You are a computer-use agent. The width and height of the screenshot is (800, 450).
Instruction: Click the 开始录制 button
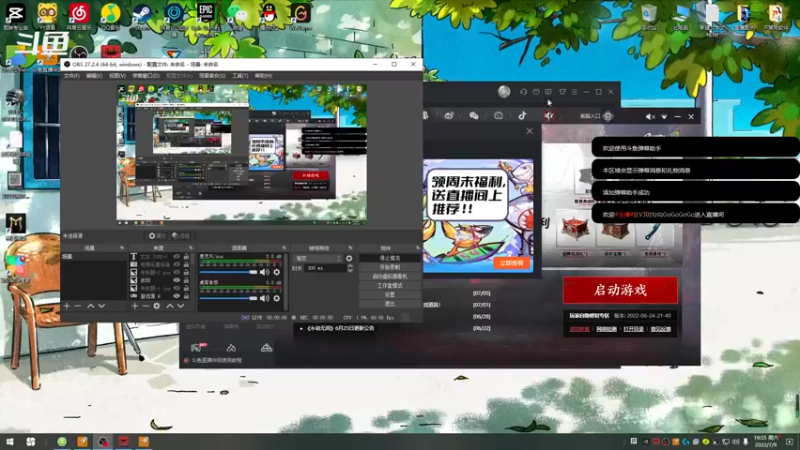click(x=390, y=267)
